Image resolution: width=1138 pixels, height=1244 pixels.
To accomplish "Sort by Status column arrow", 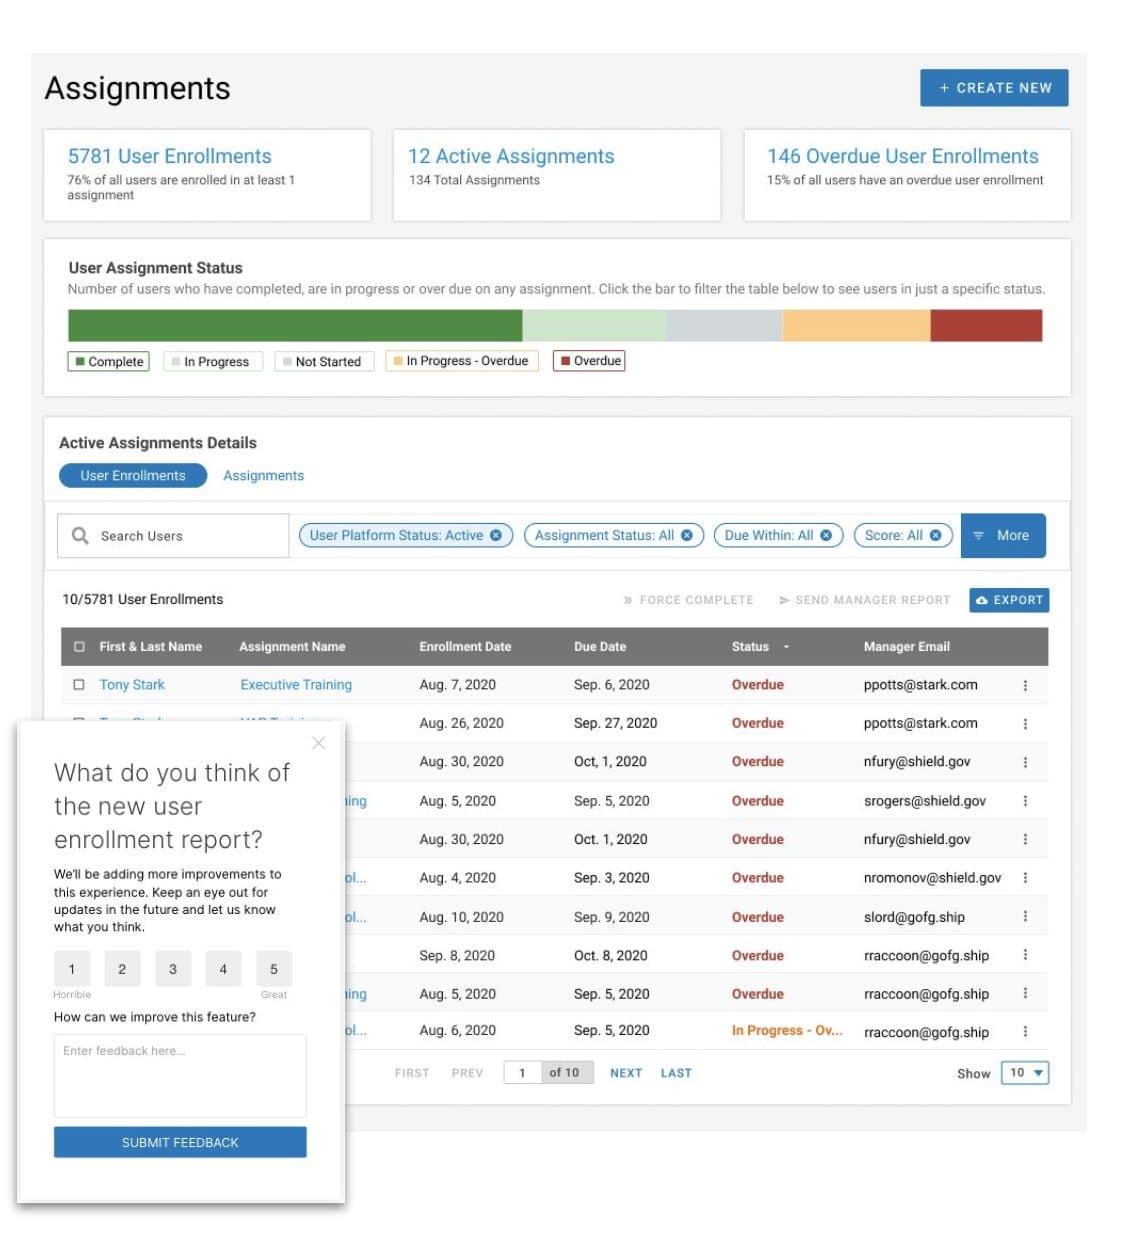I will [786, 647].
